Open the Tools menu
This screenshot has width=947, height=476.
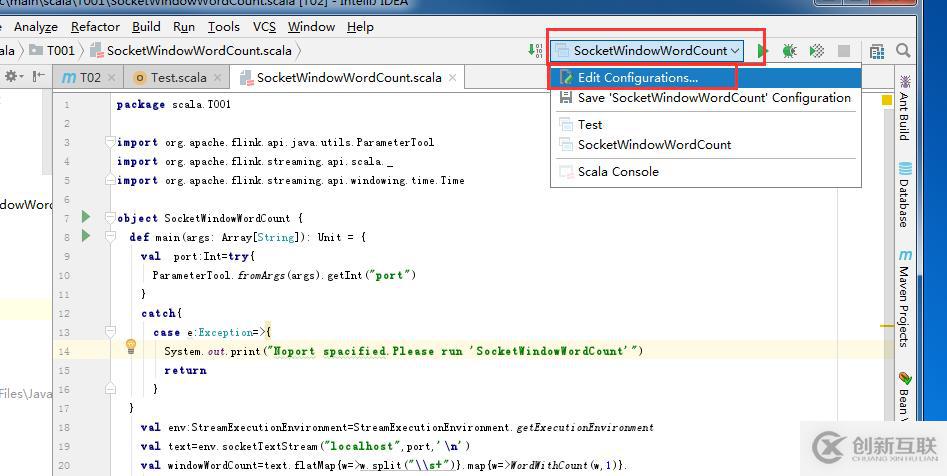(223, 27)
